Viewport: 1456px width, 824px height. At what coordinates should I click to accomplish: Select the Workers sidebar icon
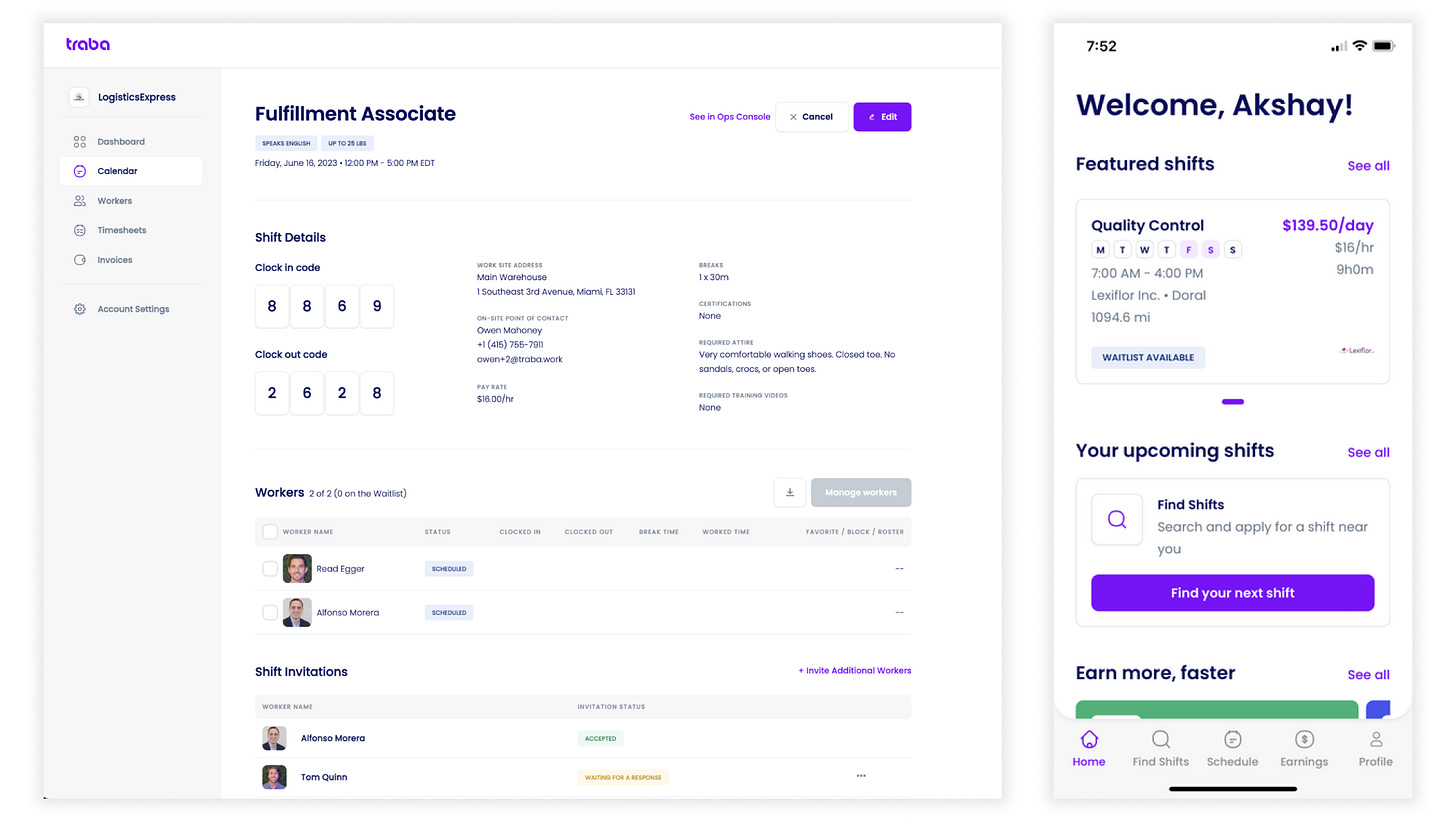pos(79,200)
